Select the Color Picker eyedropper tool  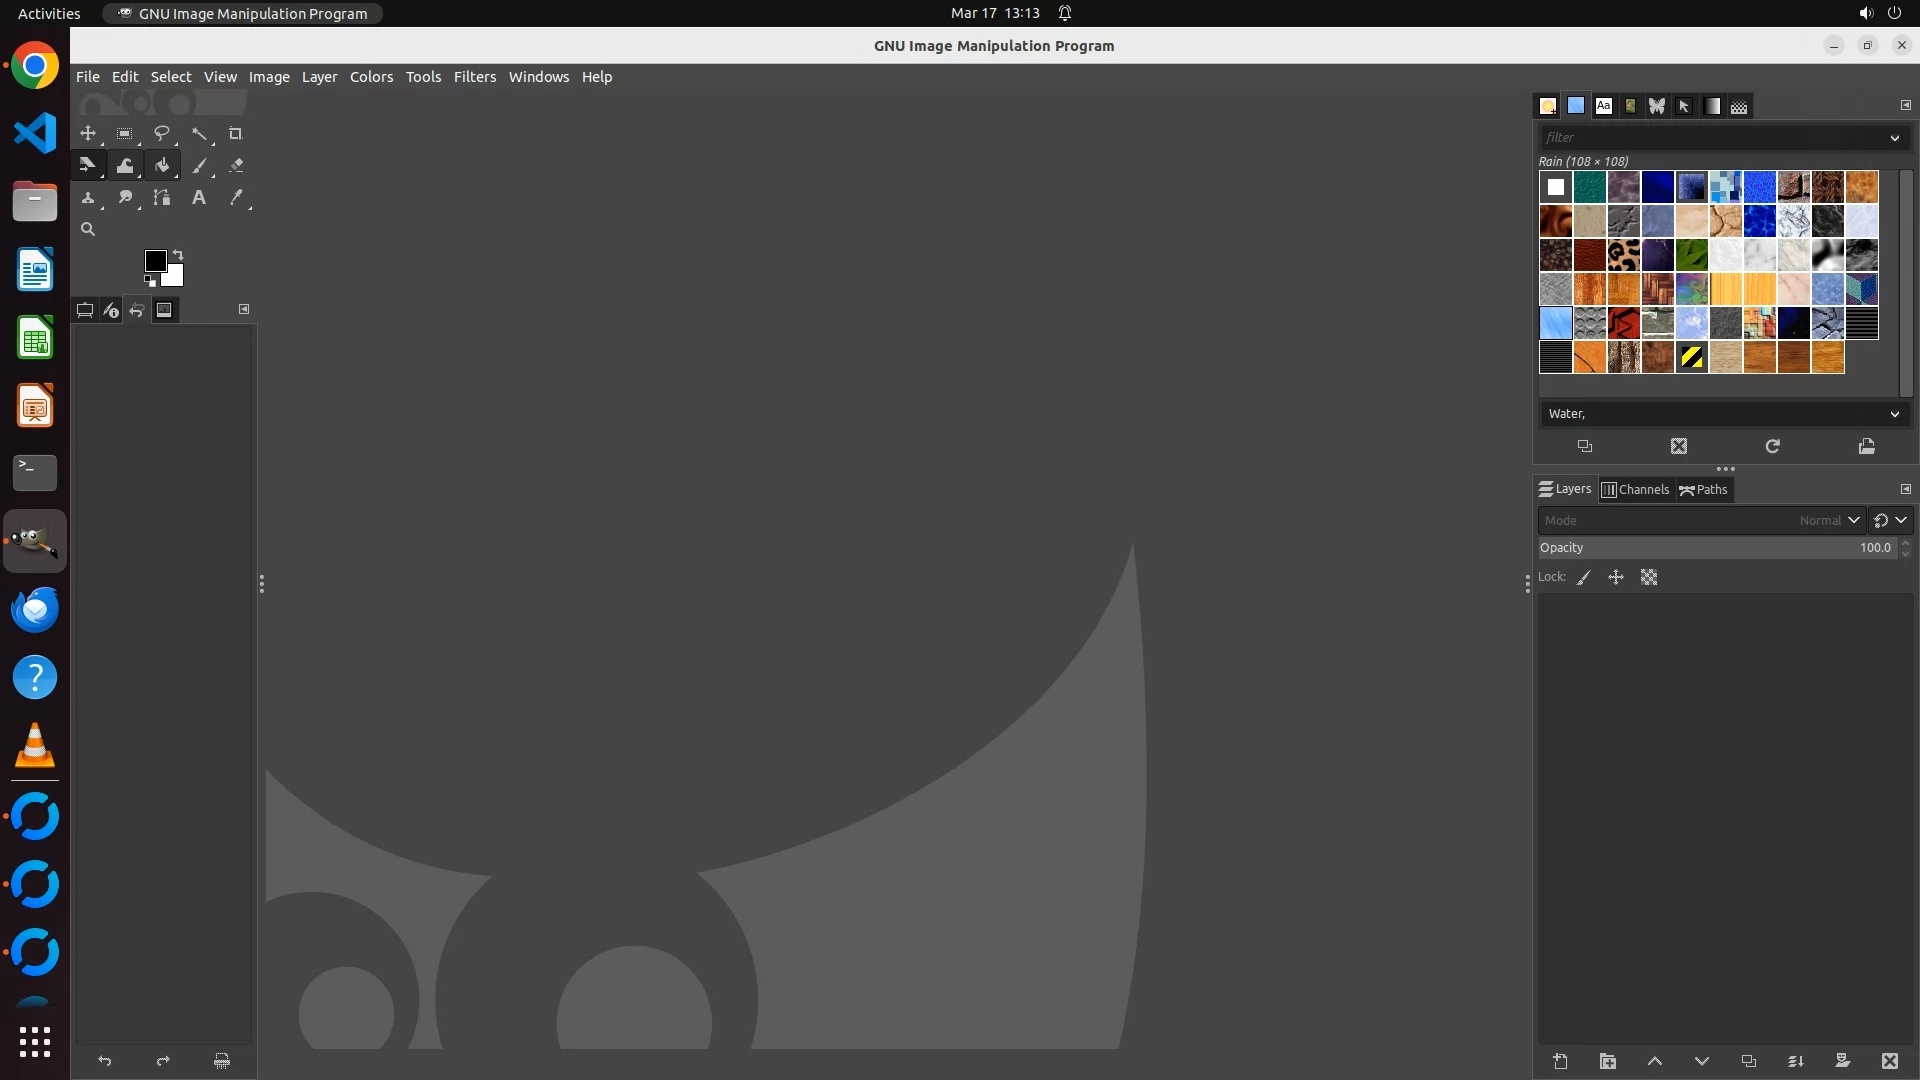pyautogui.click(x=236, y=198)
